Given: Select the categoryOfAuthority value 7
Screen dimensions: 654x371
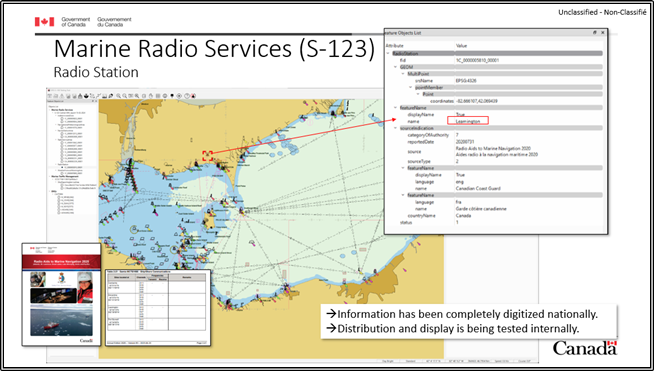Looking at the screenshot, I should [x=457, y=135].
